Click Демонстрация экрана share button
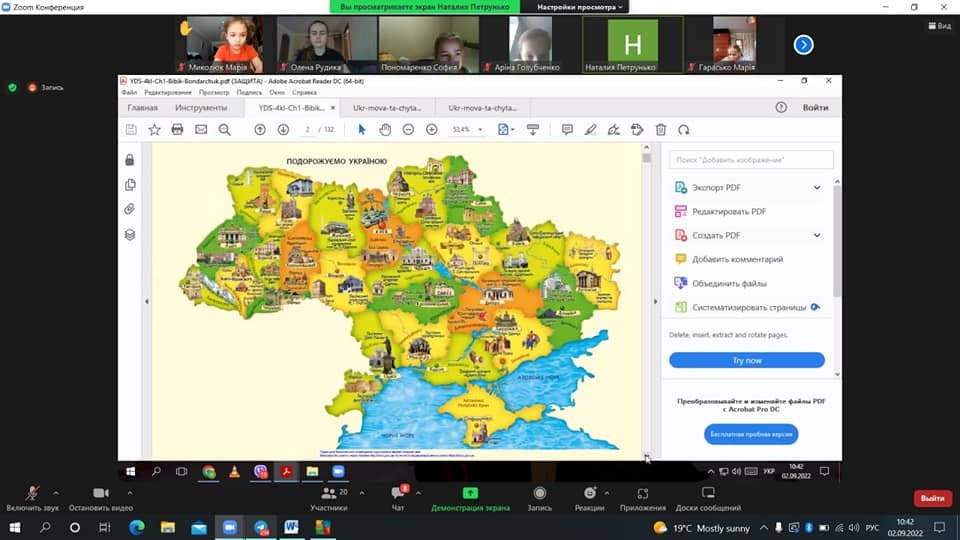960x540 pixels. [x=470, y=498]
